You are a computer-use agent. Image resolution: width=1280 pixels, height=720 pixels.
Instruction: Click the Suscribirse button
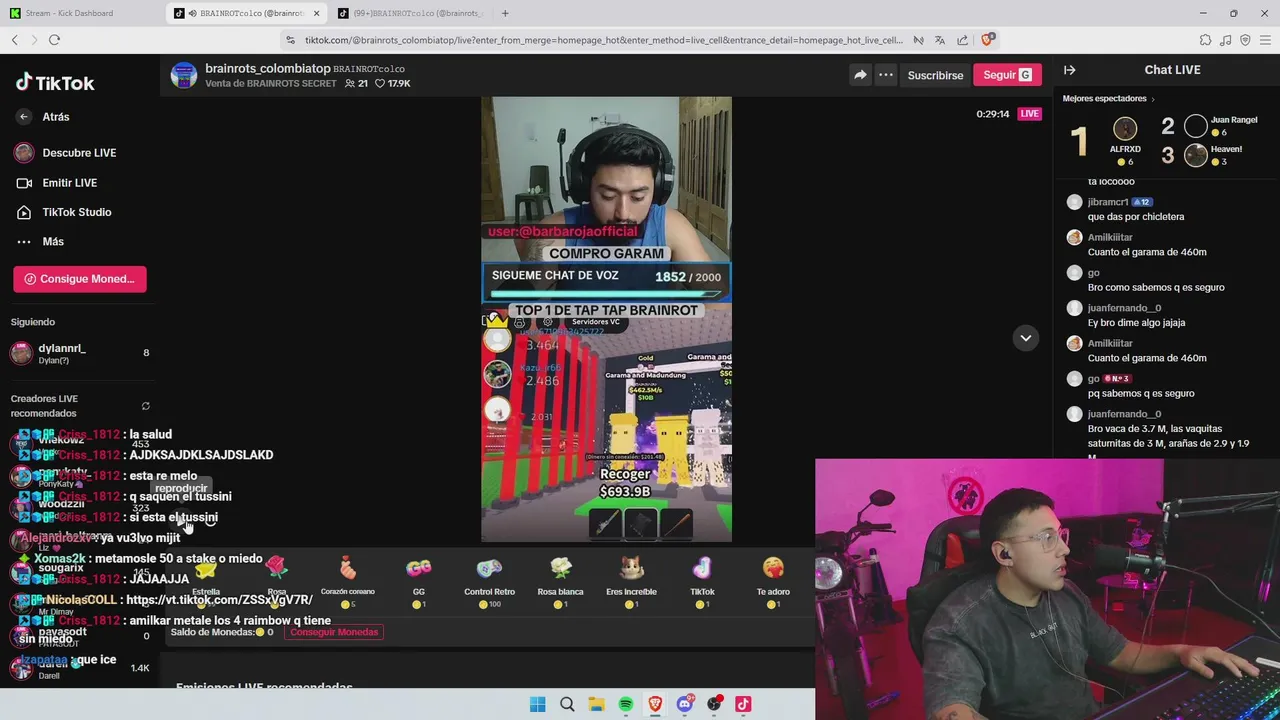pos(935,75)
